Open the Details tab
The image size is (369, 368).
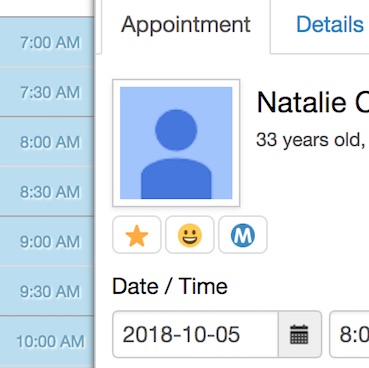pos(330,25)
